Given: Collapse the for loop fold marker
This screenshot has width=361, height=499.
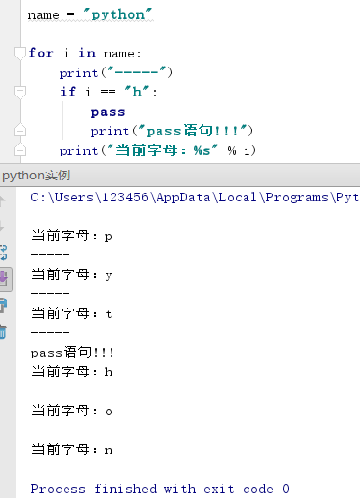Looking at the screenshot, I should point(20,53).
